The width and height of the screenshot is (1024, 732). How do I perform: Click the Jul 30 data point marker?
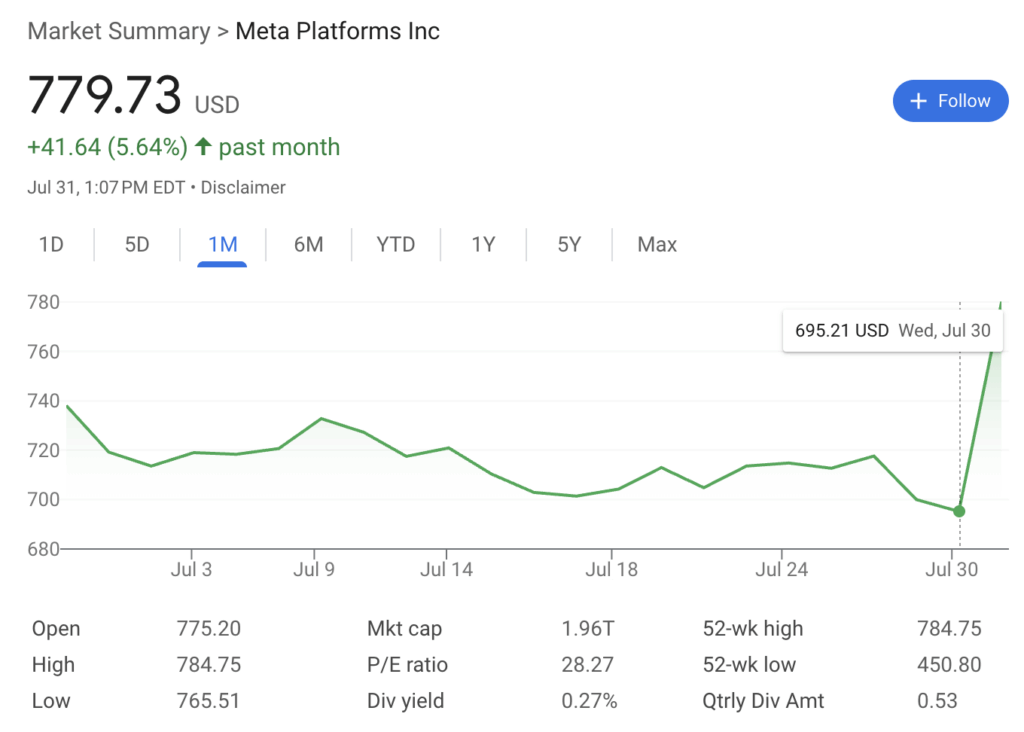click(959, 511)
